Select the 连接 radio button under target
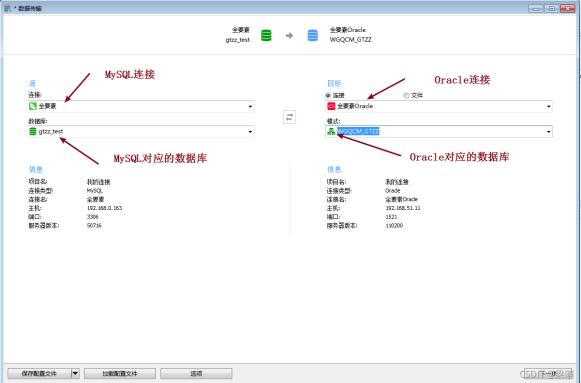Image resolution: width=581 pixels, height=383 pixels. [328, 95]
